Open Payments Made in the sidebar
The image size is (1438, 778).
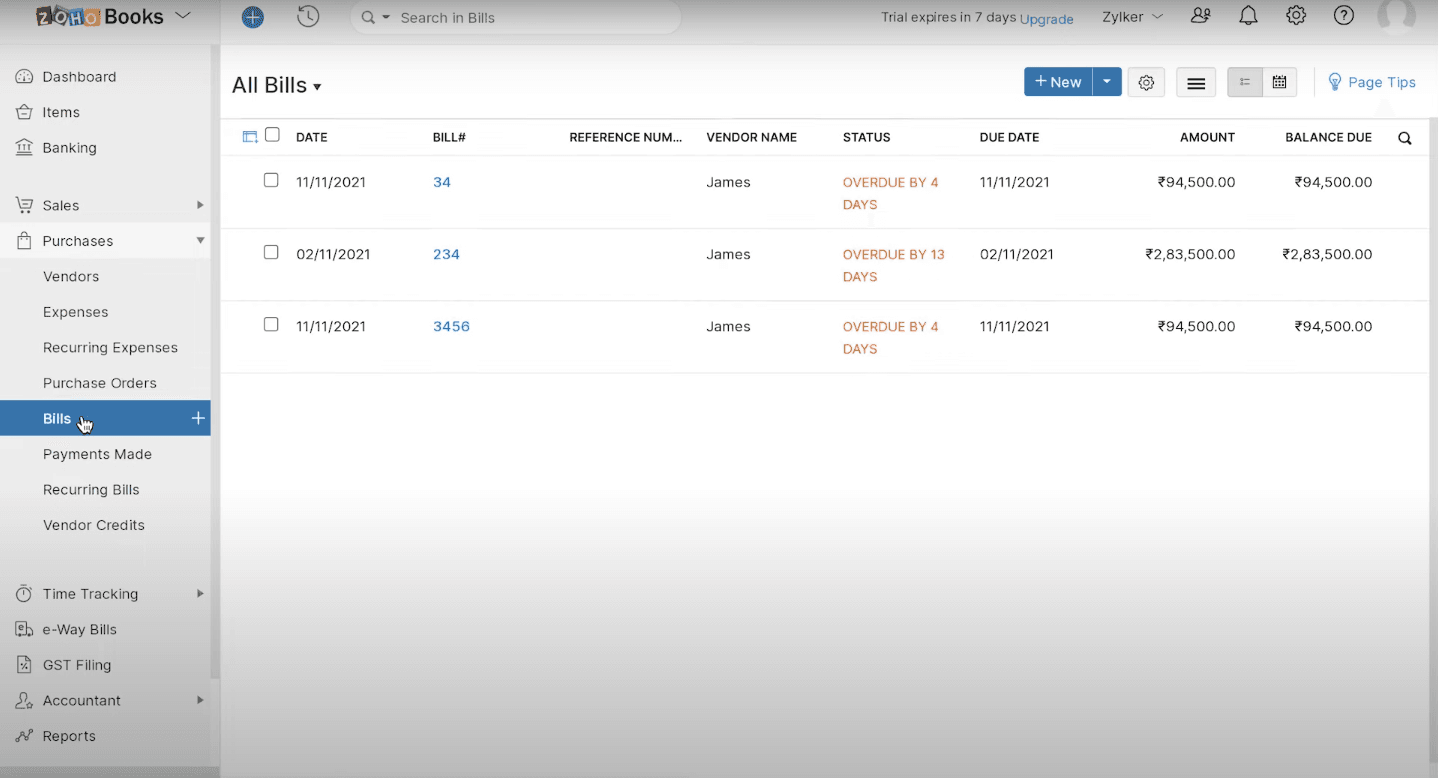click(x=97, y=454)
